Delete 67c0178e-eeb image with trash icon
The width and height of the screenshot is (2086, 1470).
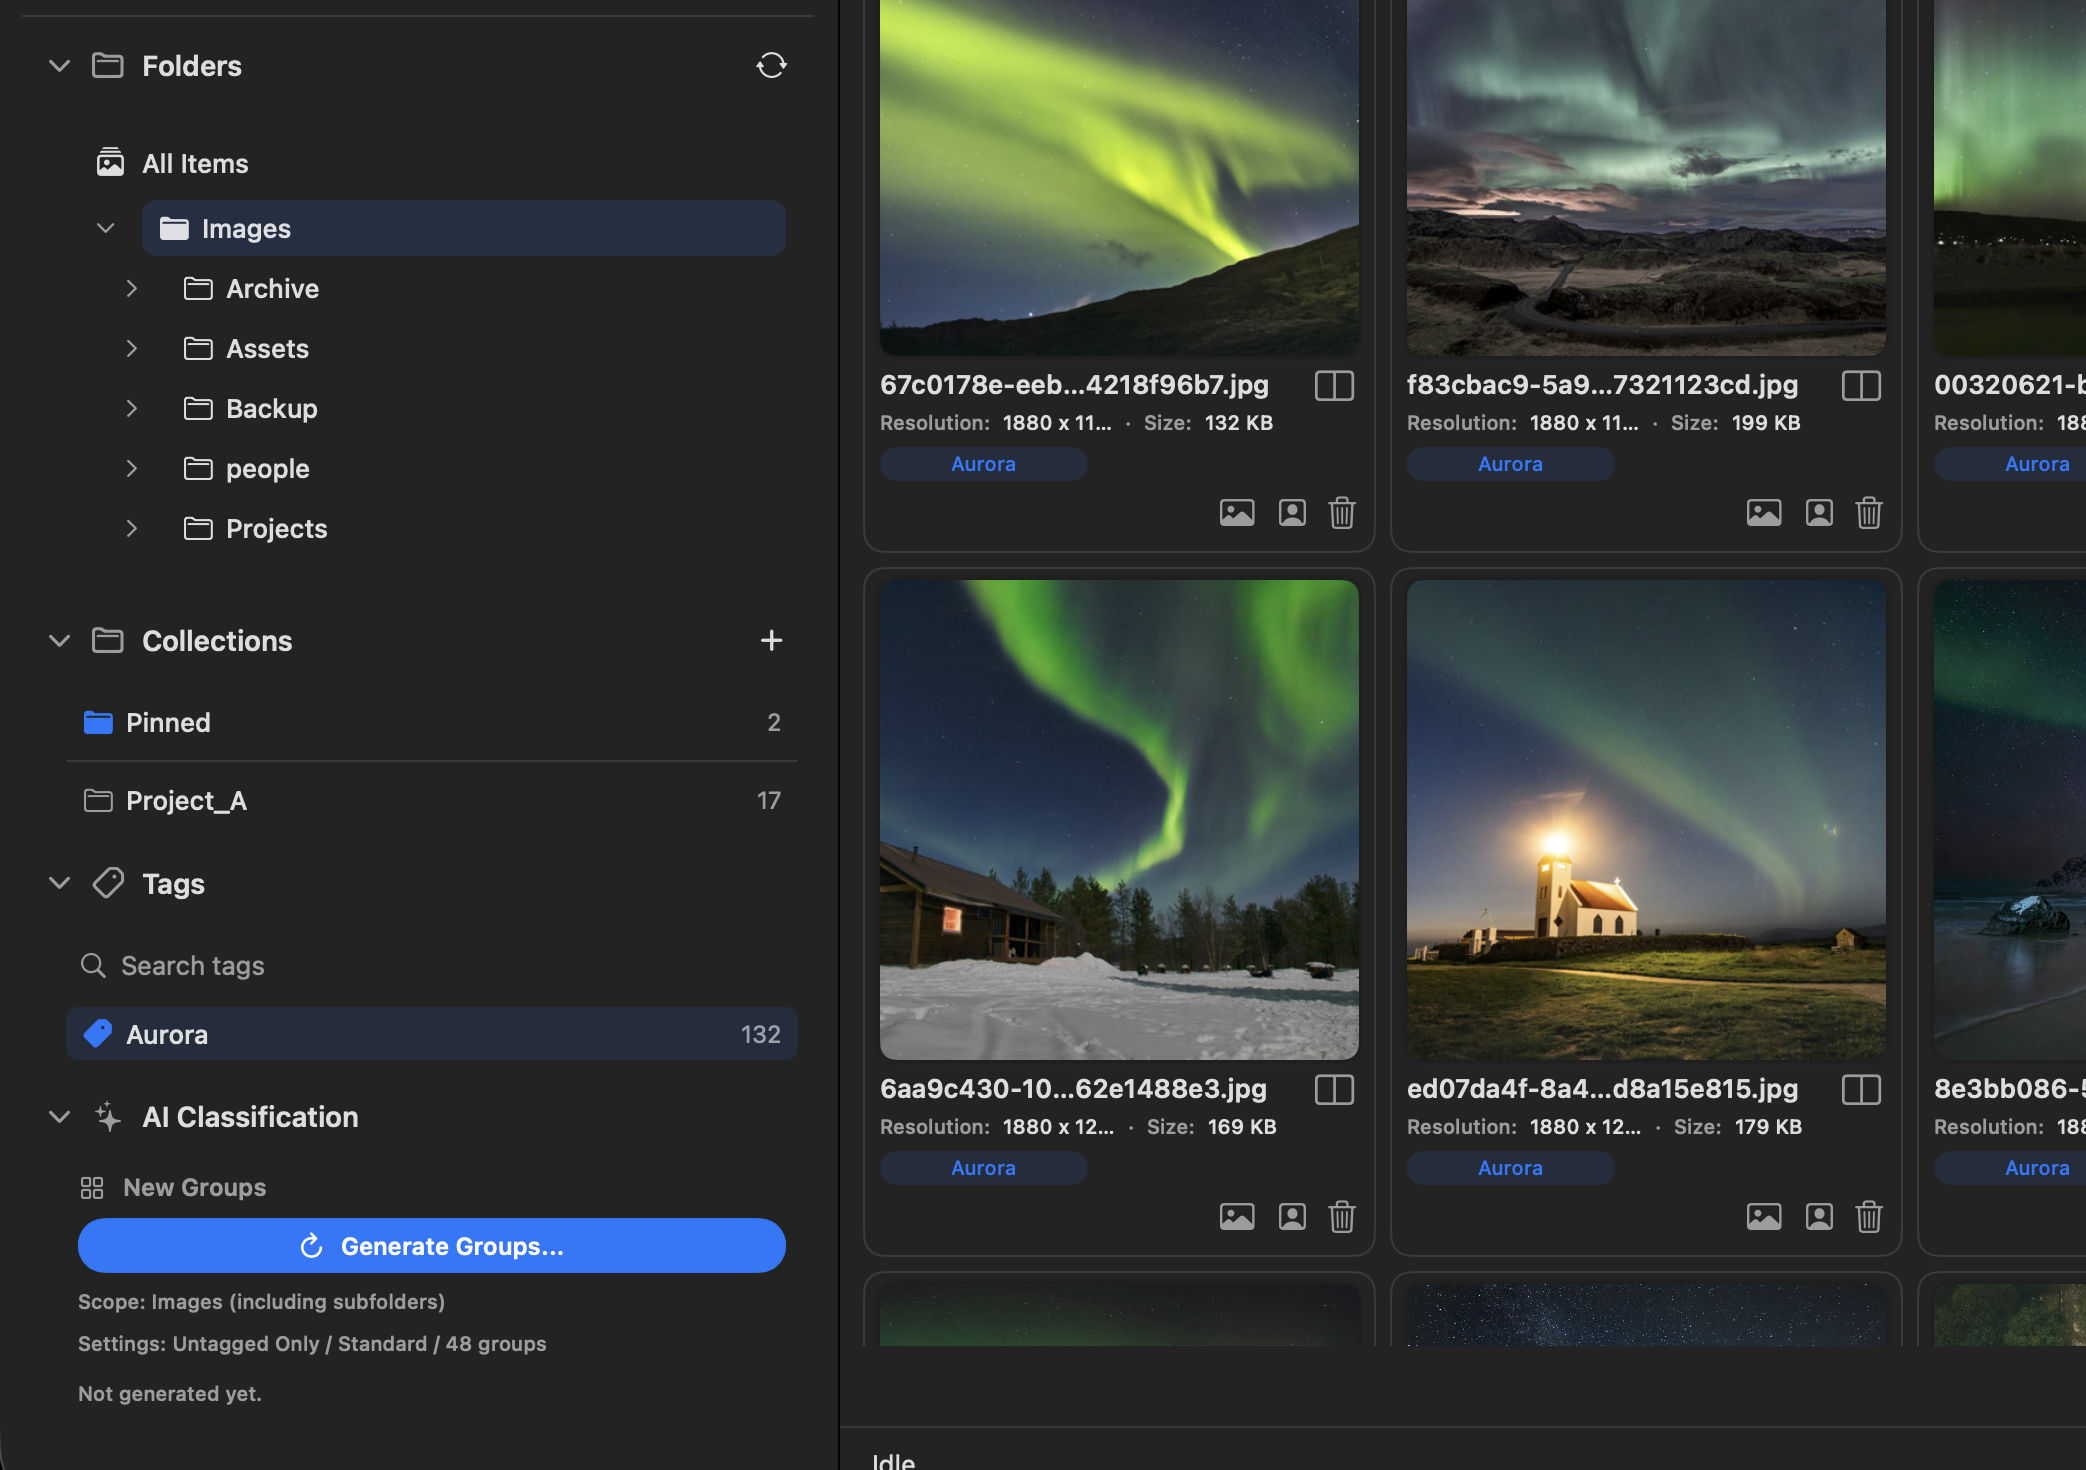coord(1342,513)
